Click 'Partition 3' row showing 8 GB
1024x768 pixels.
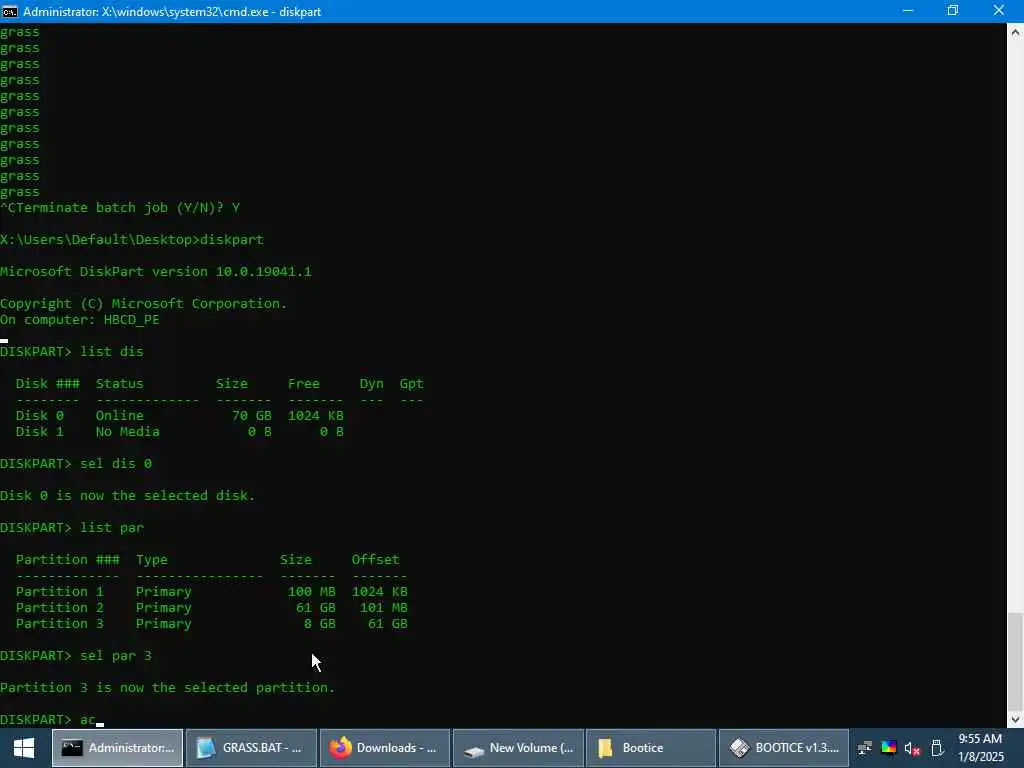[212, 624]
